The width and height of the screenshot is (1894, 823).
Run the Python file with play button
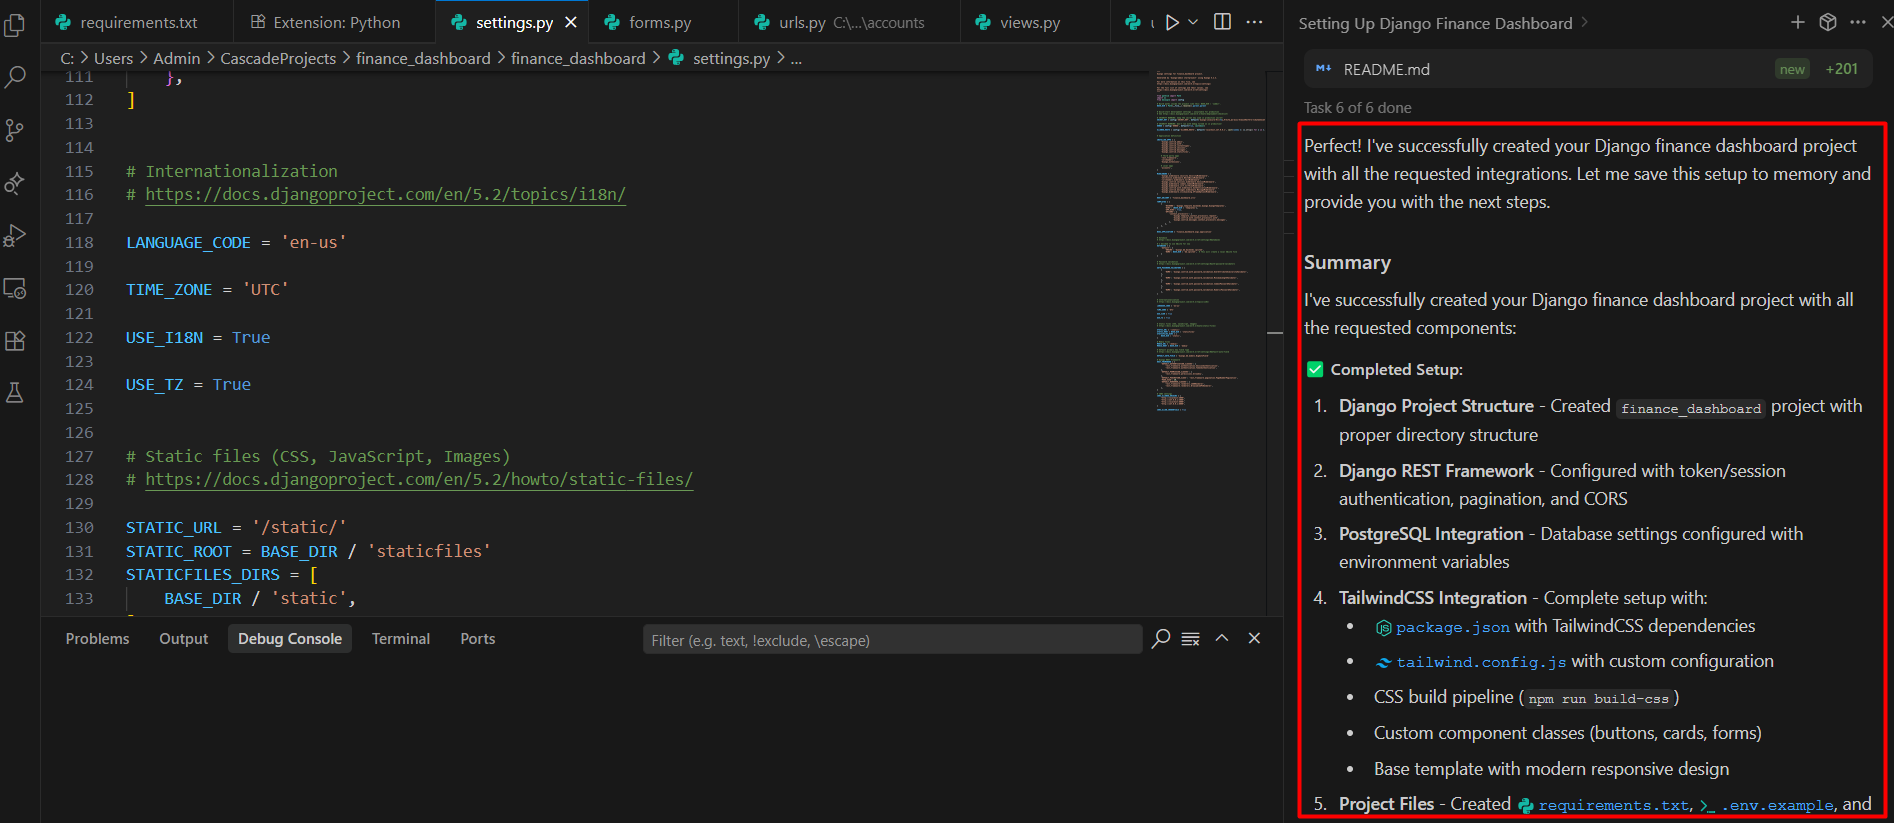coord(1172,22)
